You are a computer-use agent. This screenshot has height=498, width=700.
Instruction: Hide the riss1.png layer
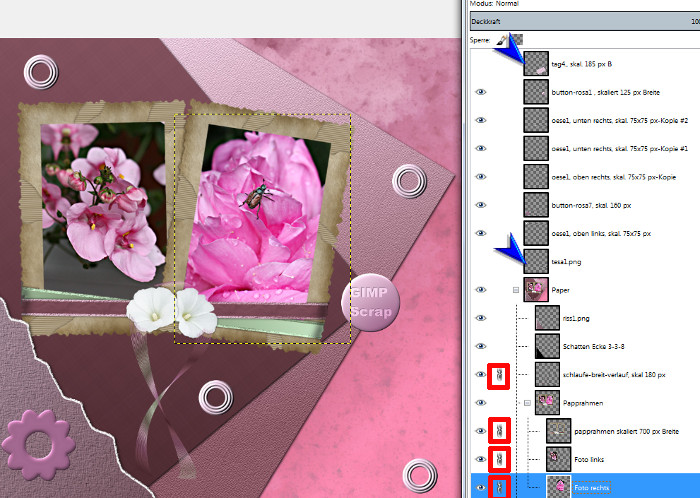coord(481,318)
